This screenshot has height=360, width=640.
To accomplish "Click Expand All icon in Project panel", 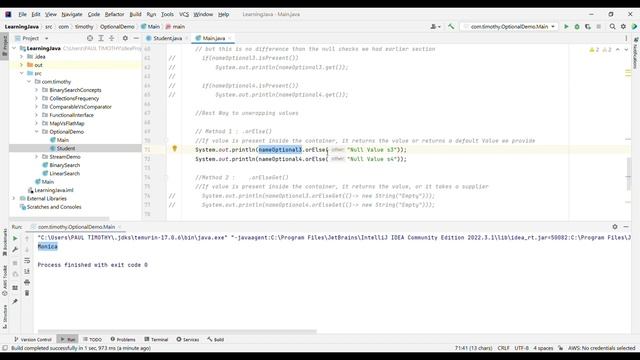I will pos(101,38).
